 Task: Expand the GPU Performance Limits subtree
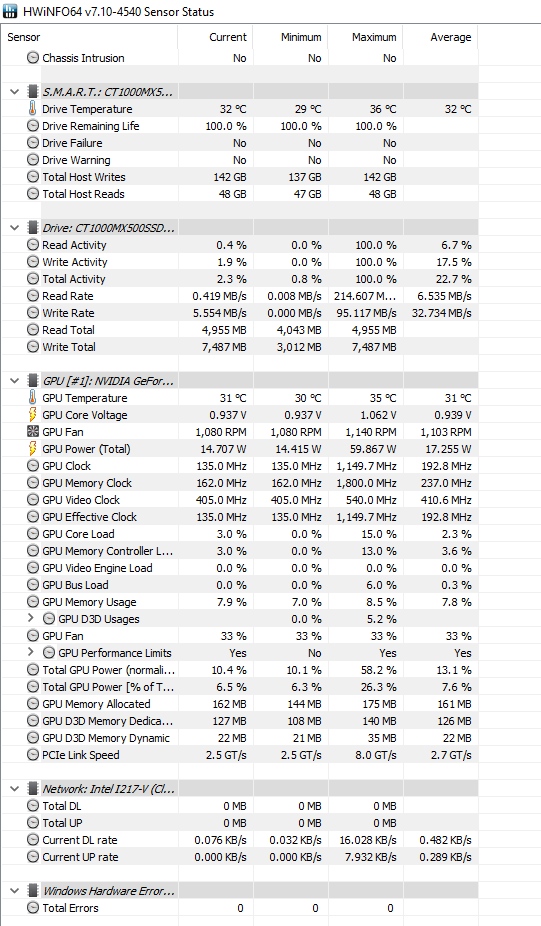coord(31,653)
